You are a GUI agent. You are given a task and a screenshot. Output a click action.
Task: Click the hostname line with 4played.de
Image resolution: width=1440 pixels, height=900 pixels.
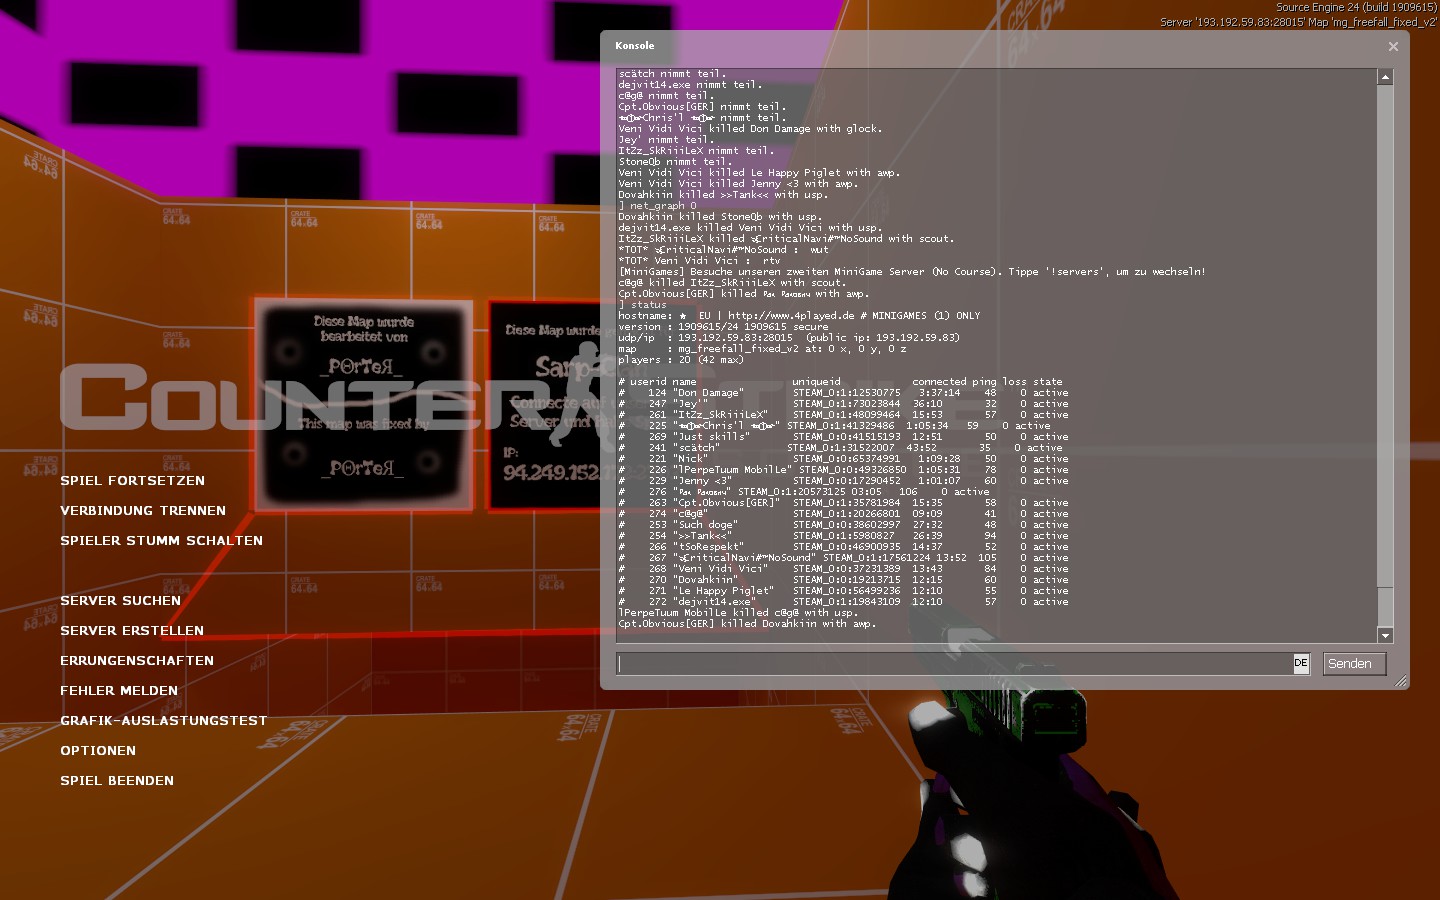point(799,316)
